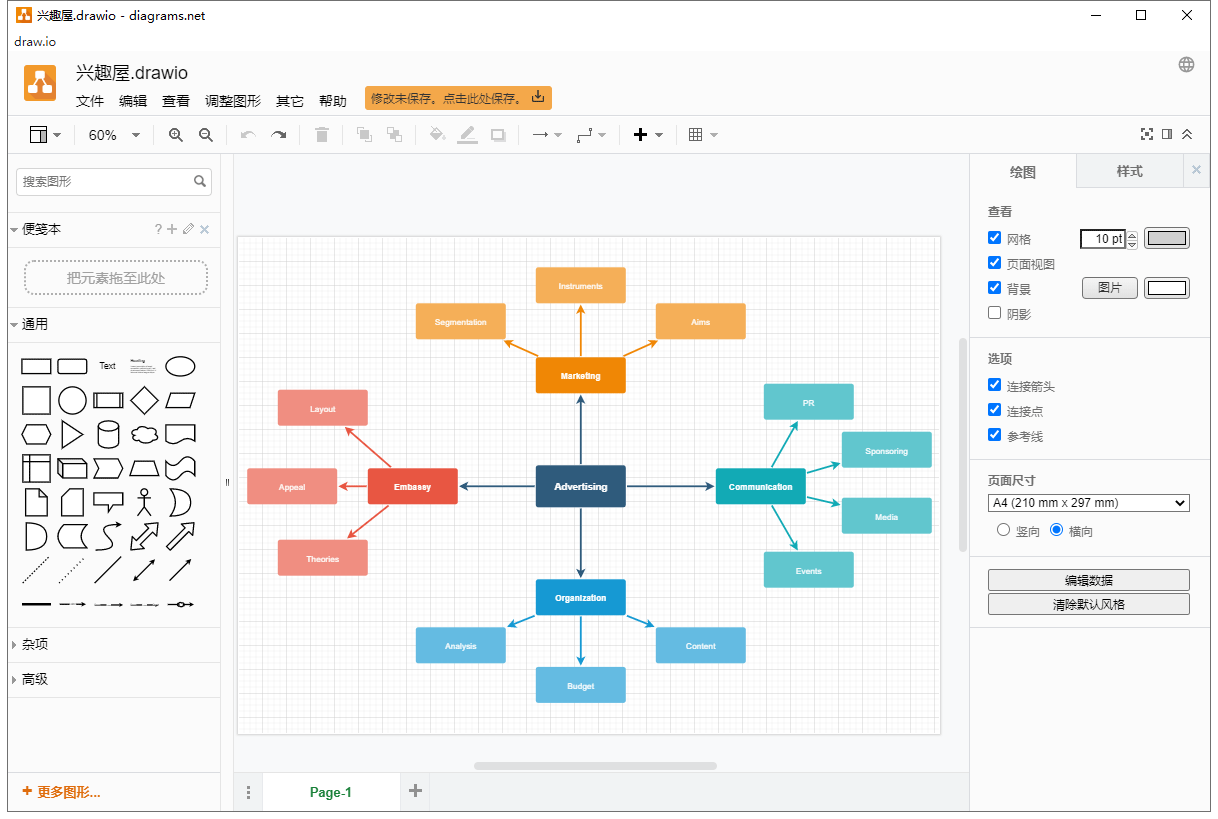Toggle the format panel icon

pos(1167,134)
